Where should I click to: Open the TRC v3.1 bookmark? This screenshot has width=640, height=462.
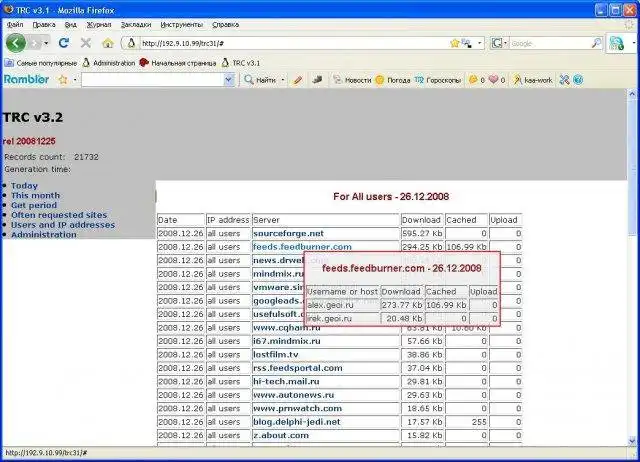point(241,63)
